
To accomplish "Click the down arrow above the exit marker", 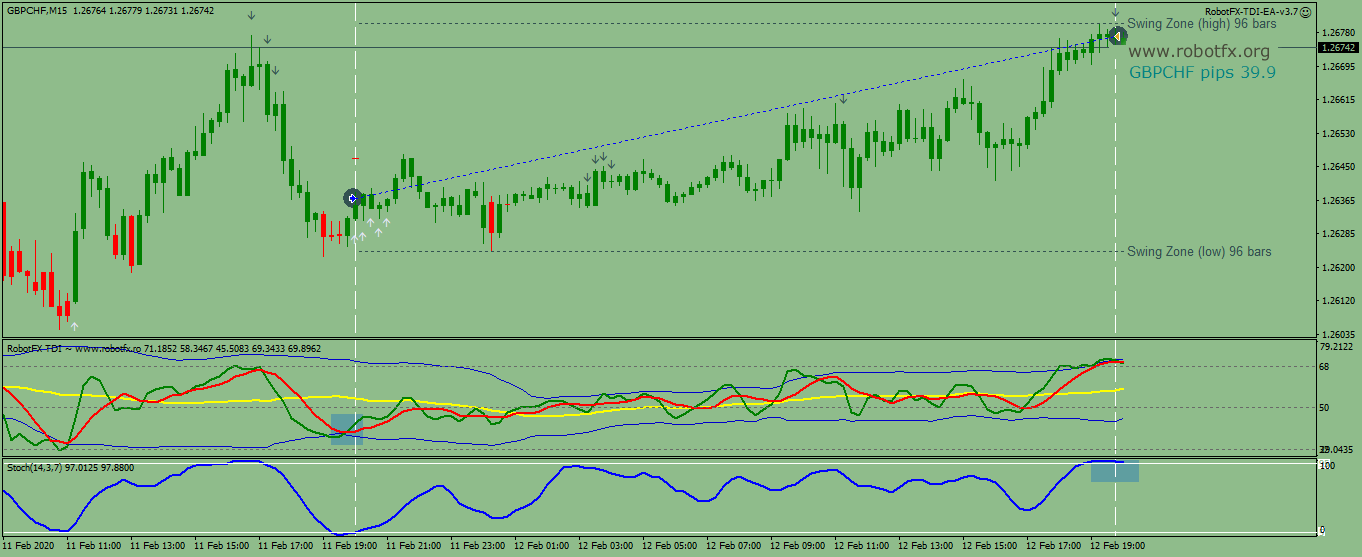I will [x=1115, y=12].
